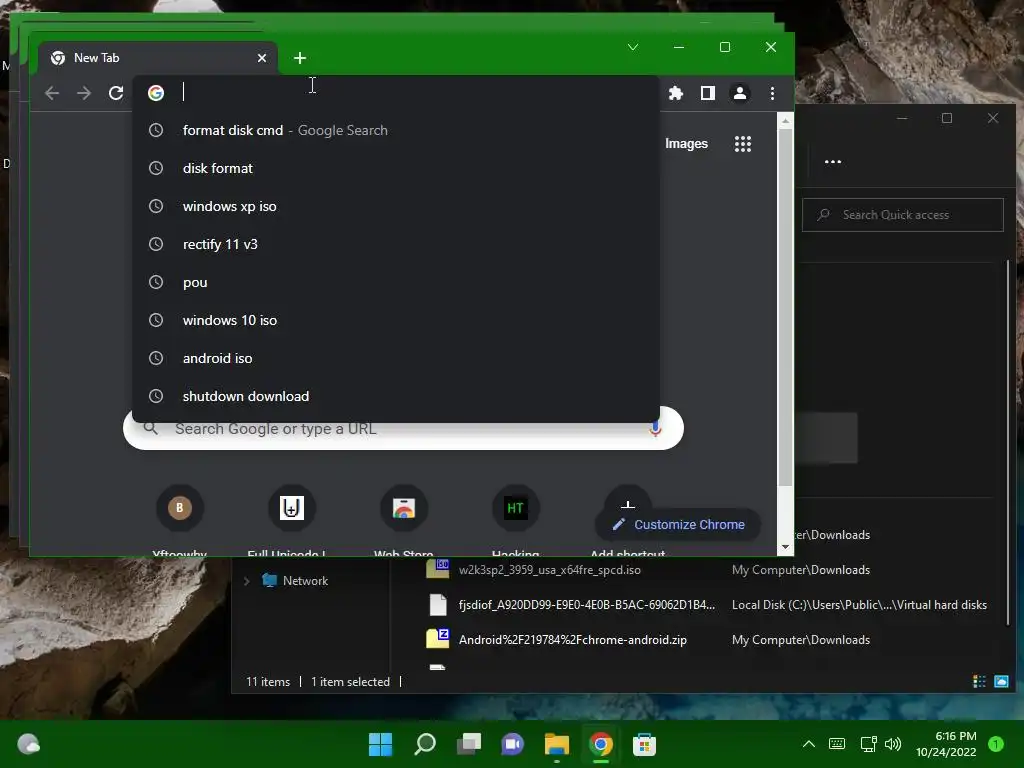The width and height of the screenshot is (1024, 768).
Task: Click Chrome page scrollbar down arrow
Action: (786, 547)
